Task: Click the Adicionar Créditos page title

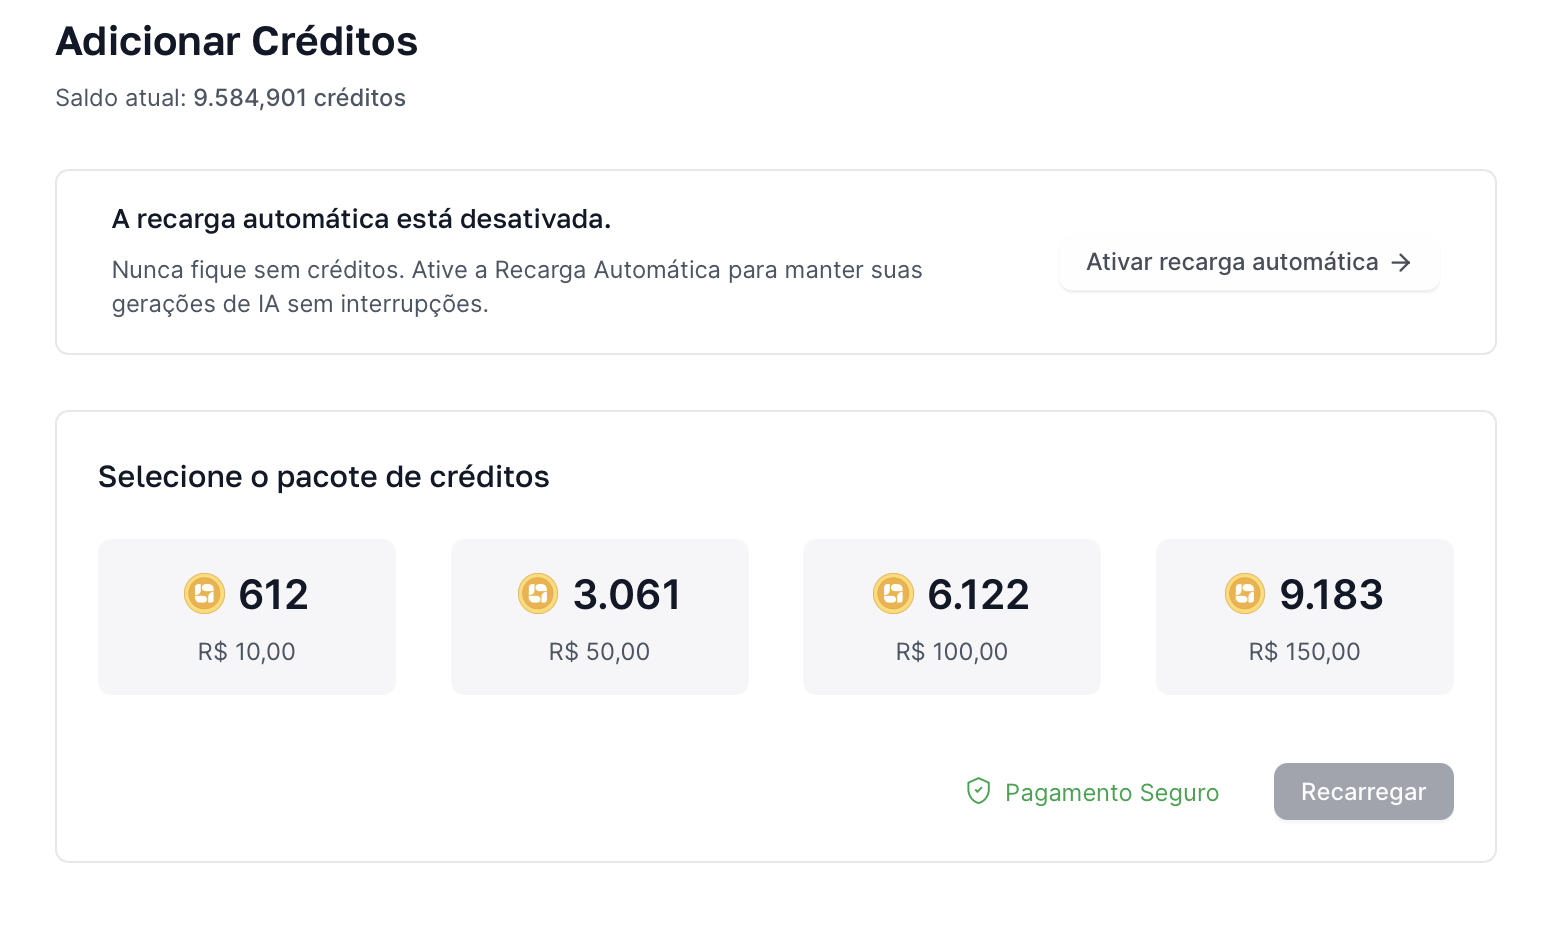Action: point(237,42)
